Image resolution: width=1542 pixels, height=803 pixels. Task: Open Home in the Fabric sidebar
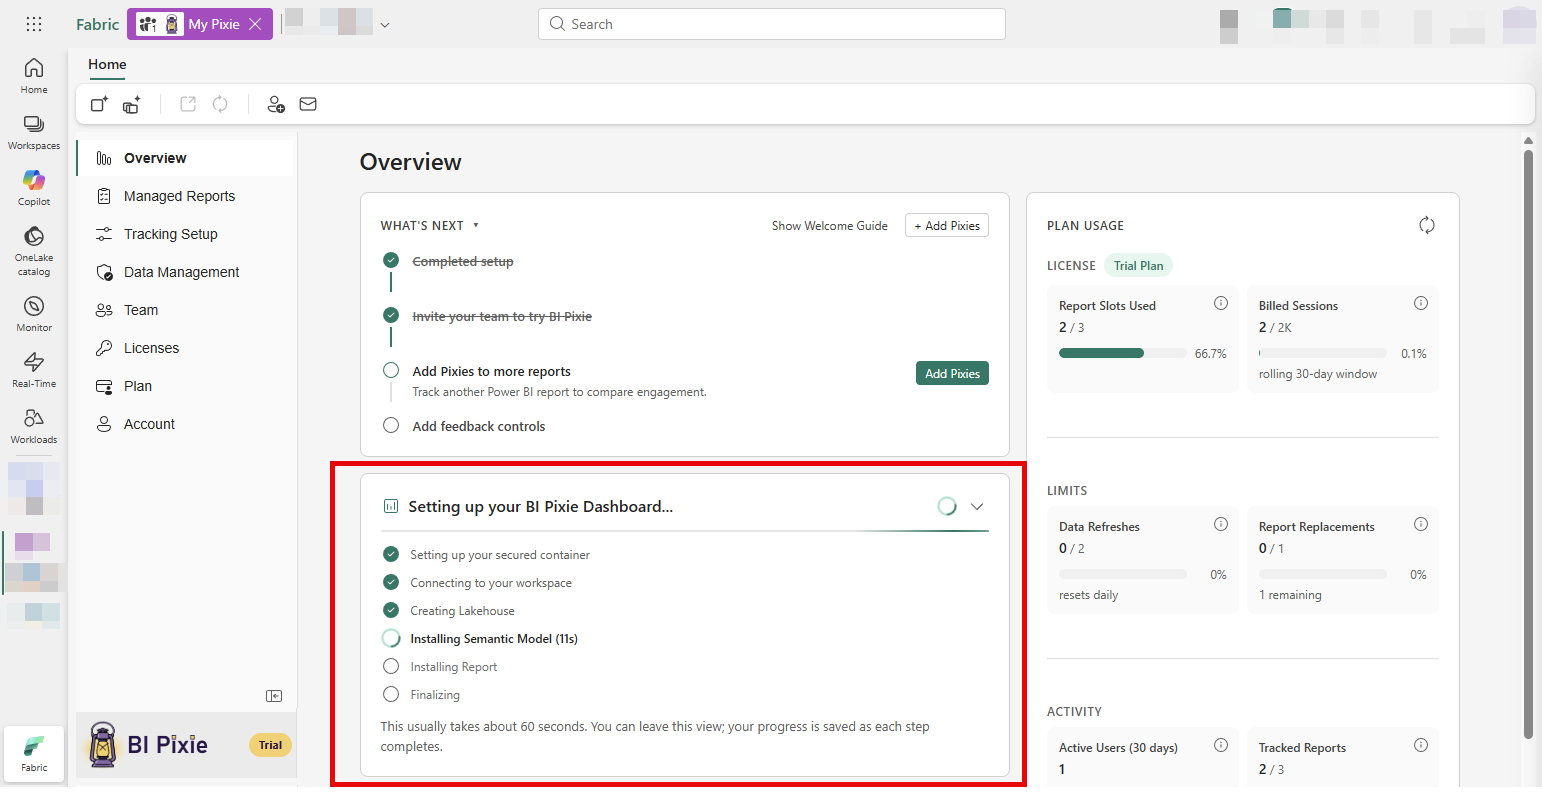point(34,76)
